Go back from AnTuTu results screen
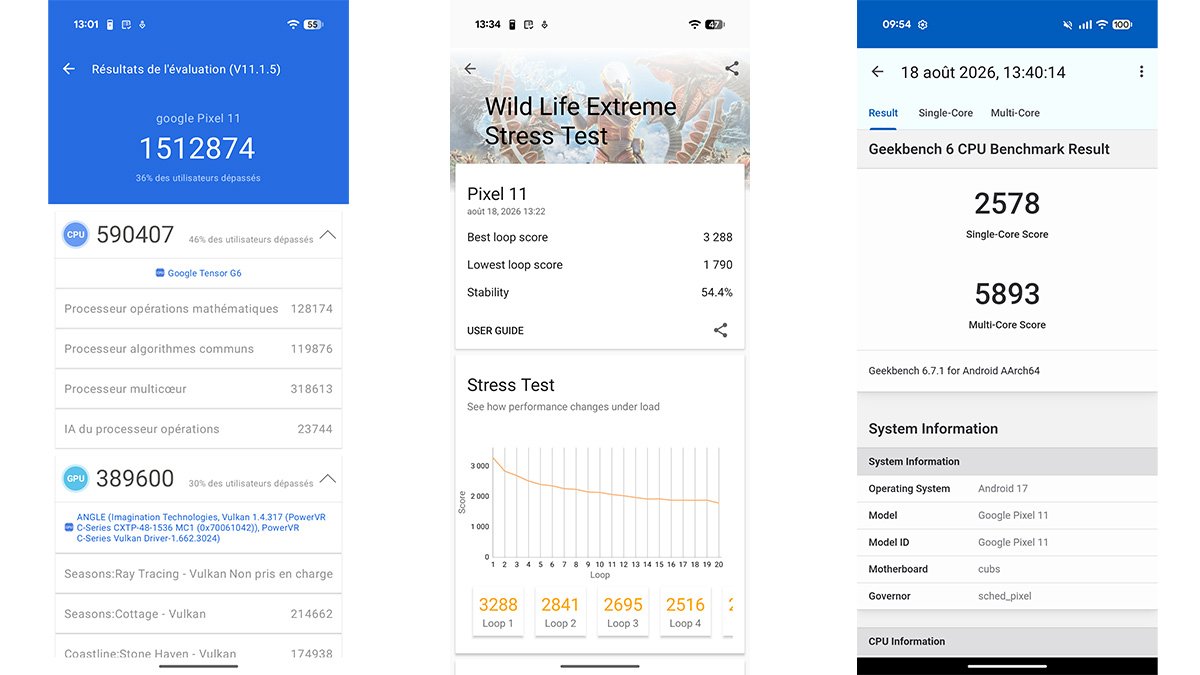 69,69
